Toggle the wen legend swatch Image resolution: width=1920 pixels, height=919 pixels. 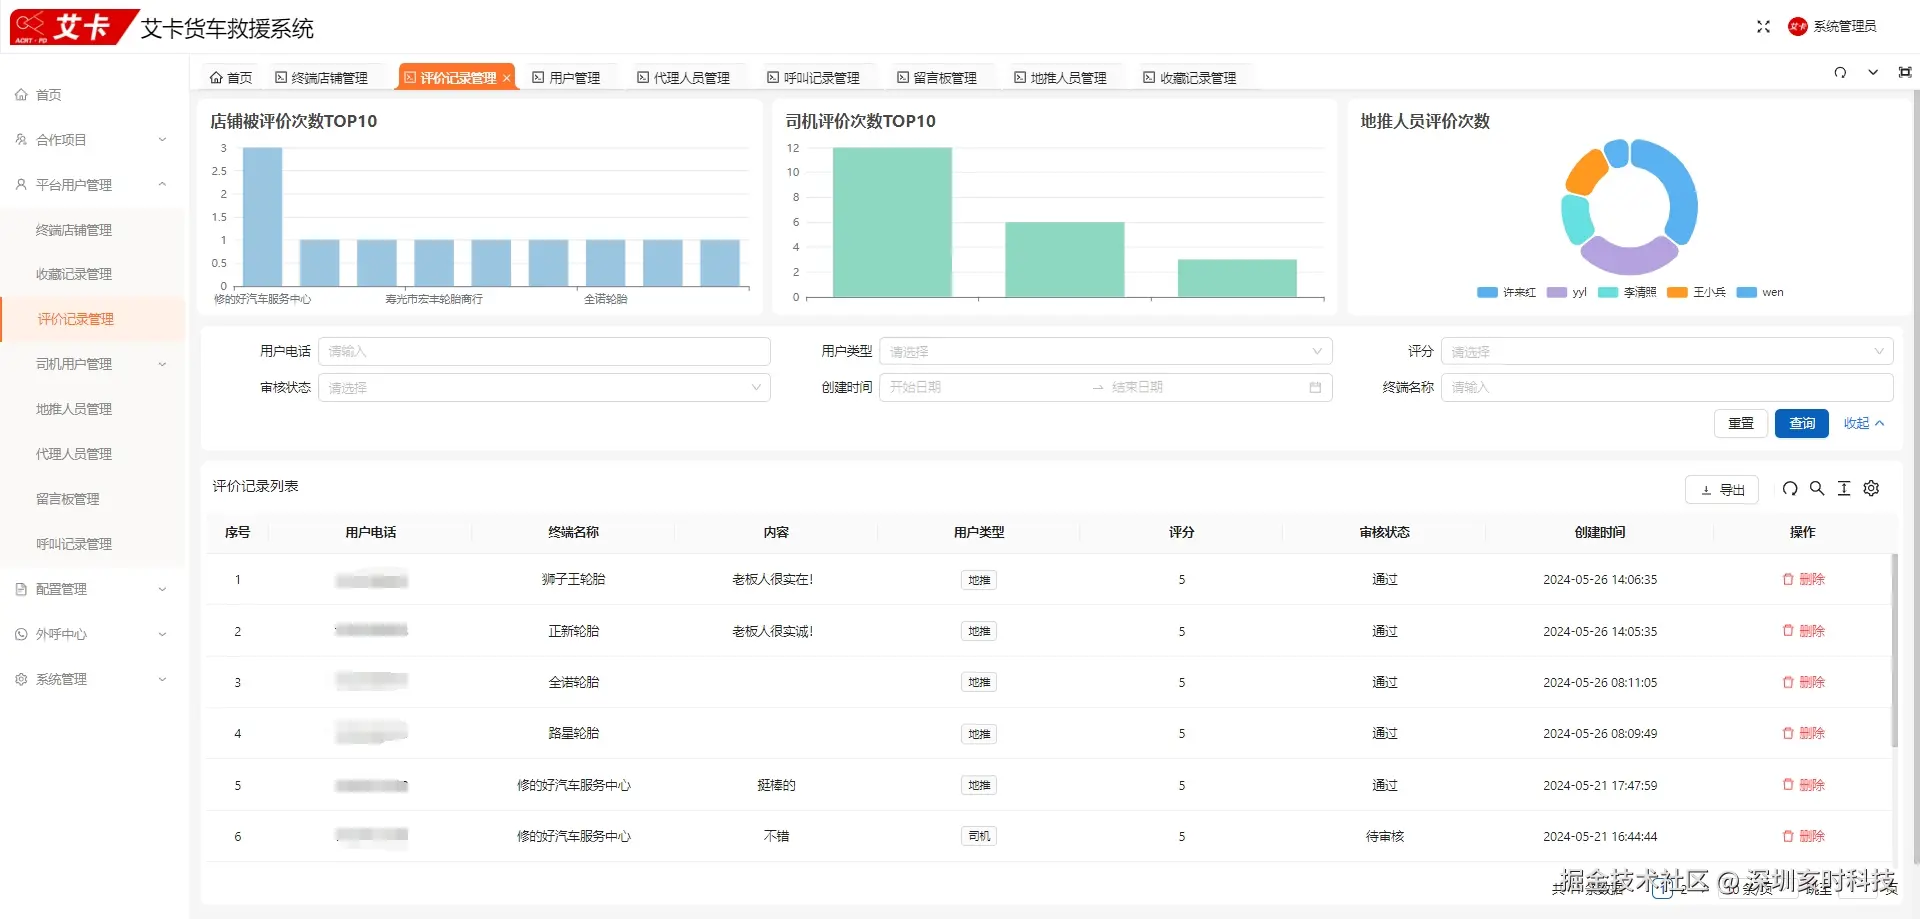(x=1746, y=292)
